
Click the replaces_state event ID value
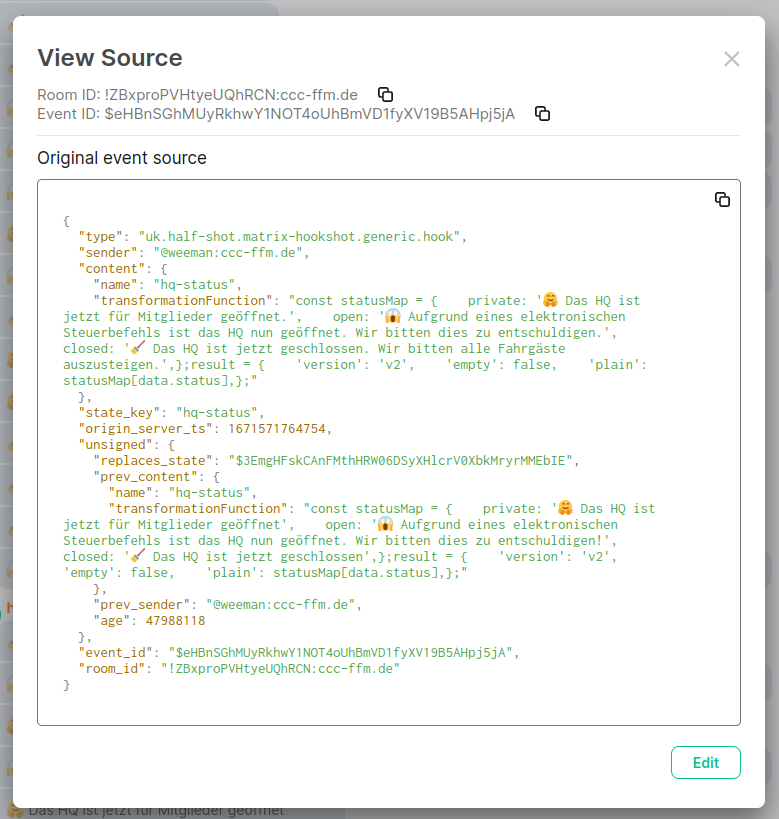(x=401, y=461)
